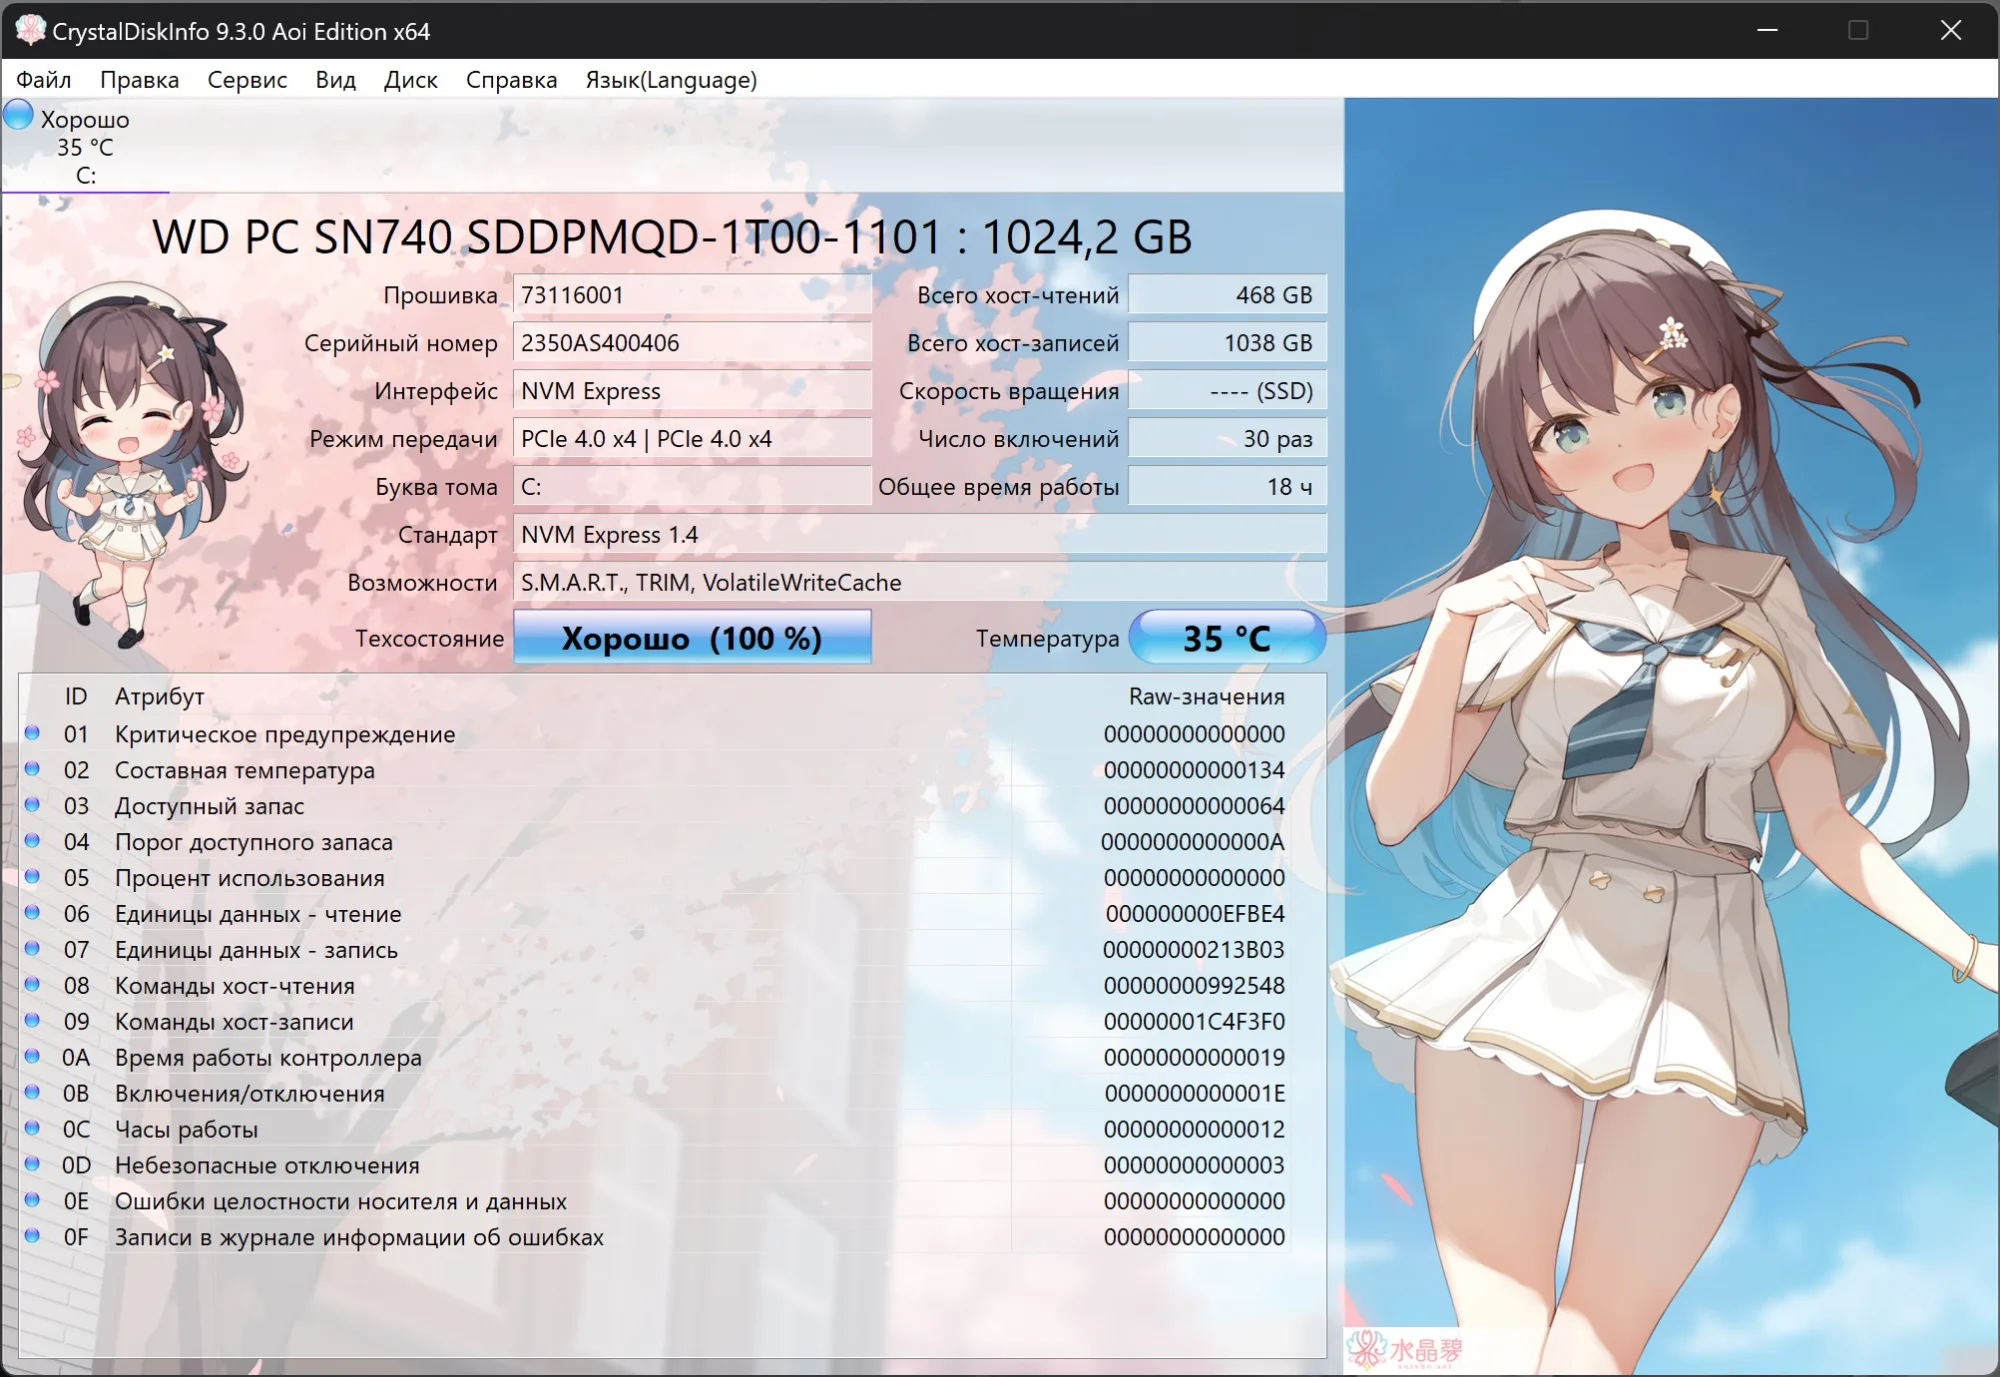Image resolution: width=2000 pixels, height=1377 pixels.
Task: Open the Справка menu
Action: point(511,80)
